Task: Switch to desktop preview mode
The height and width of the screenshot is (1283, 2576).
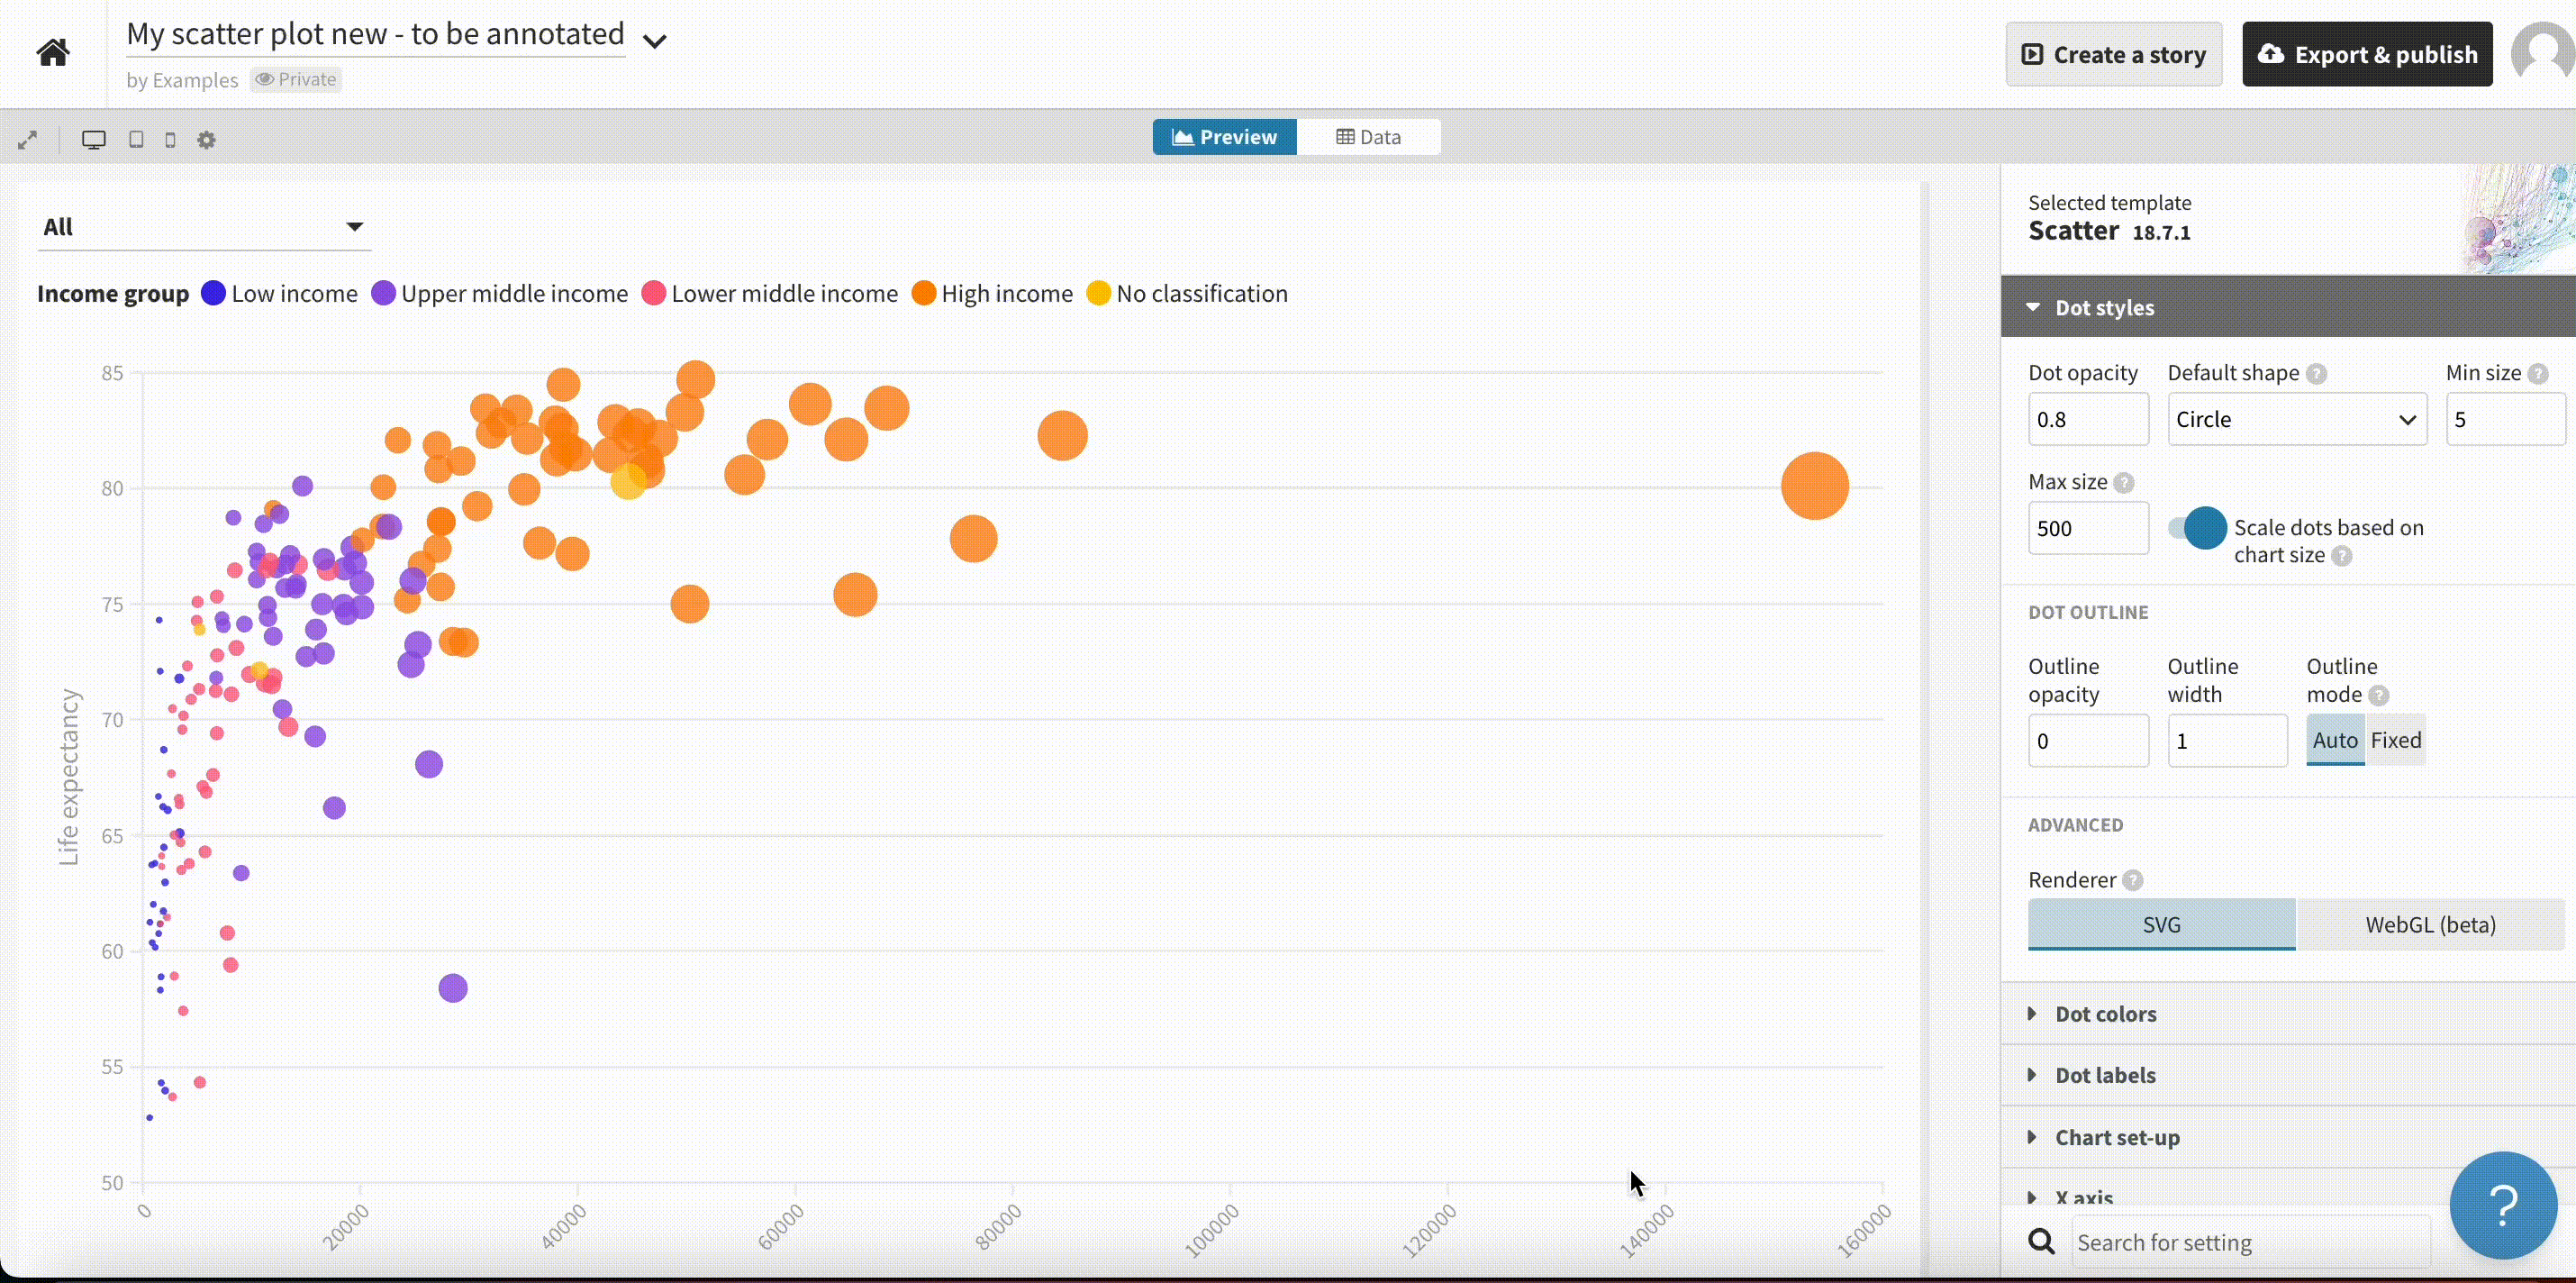Action: pos(95,139)
